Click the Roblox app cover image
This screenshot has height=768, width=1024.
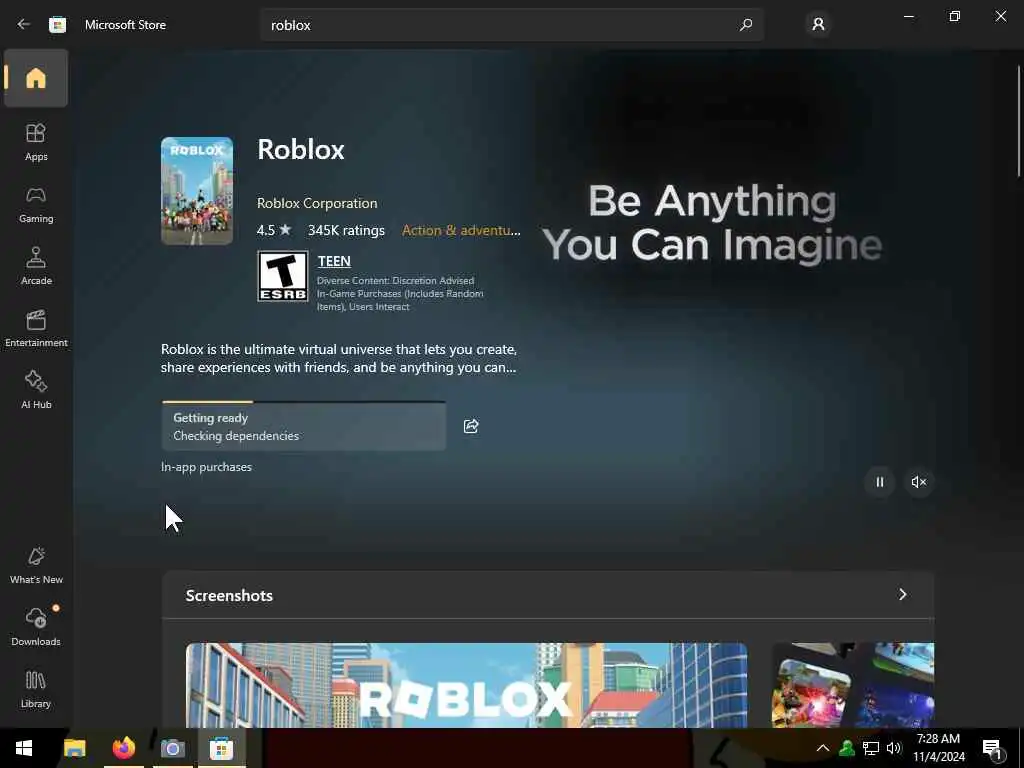197,191
